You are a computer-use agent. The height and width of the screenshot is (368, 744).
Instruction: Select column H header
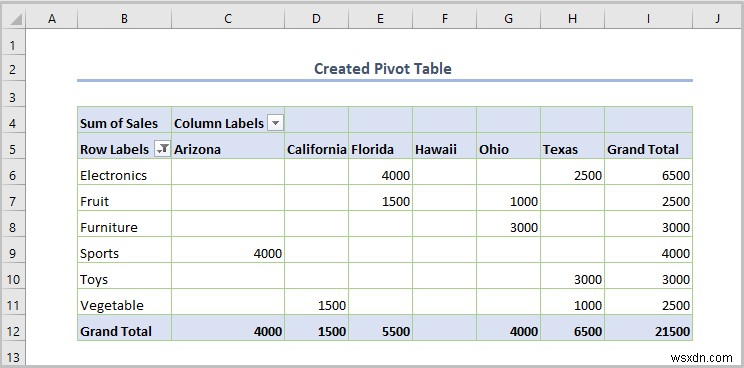coord(572,18)
